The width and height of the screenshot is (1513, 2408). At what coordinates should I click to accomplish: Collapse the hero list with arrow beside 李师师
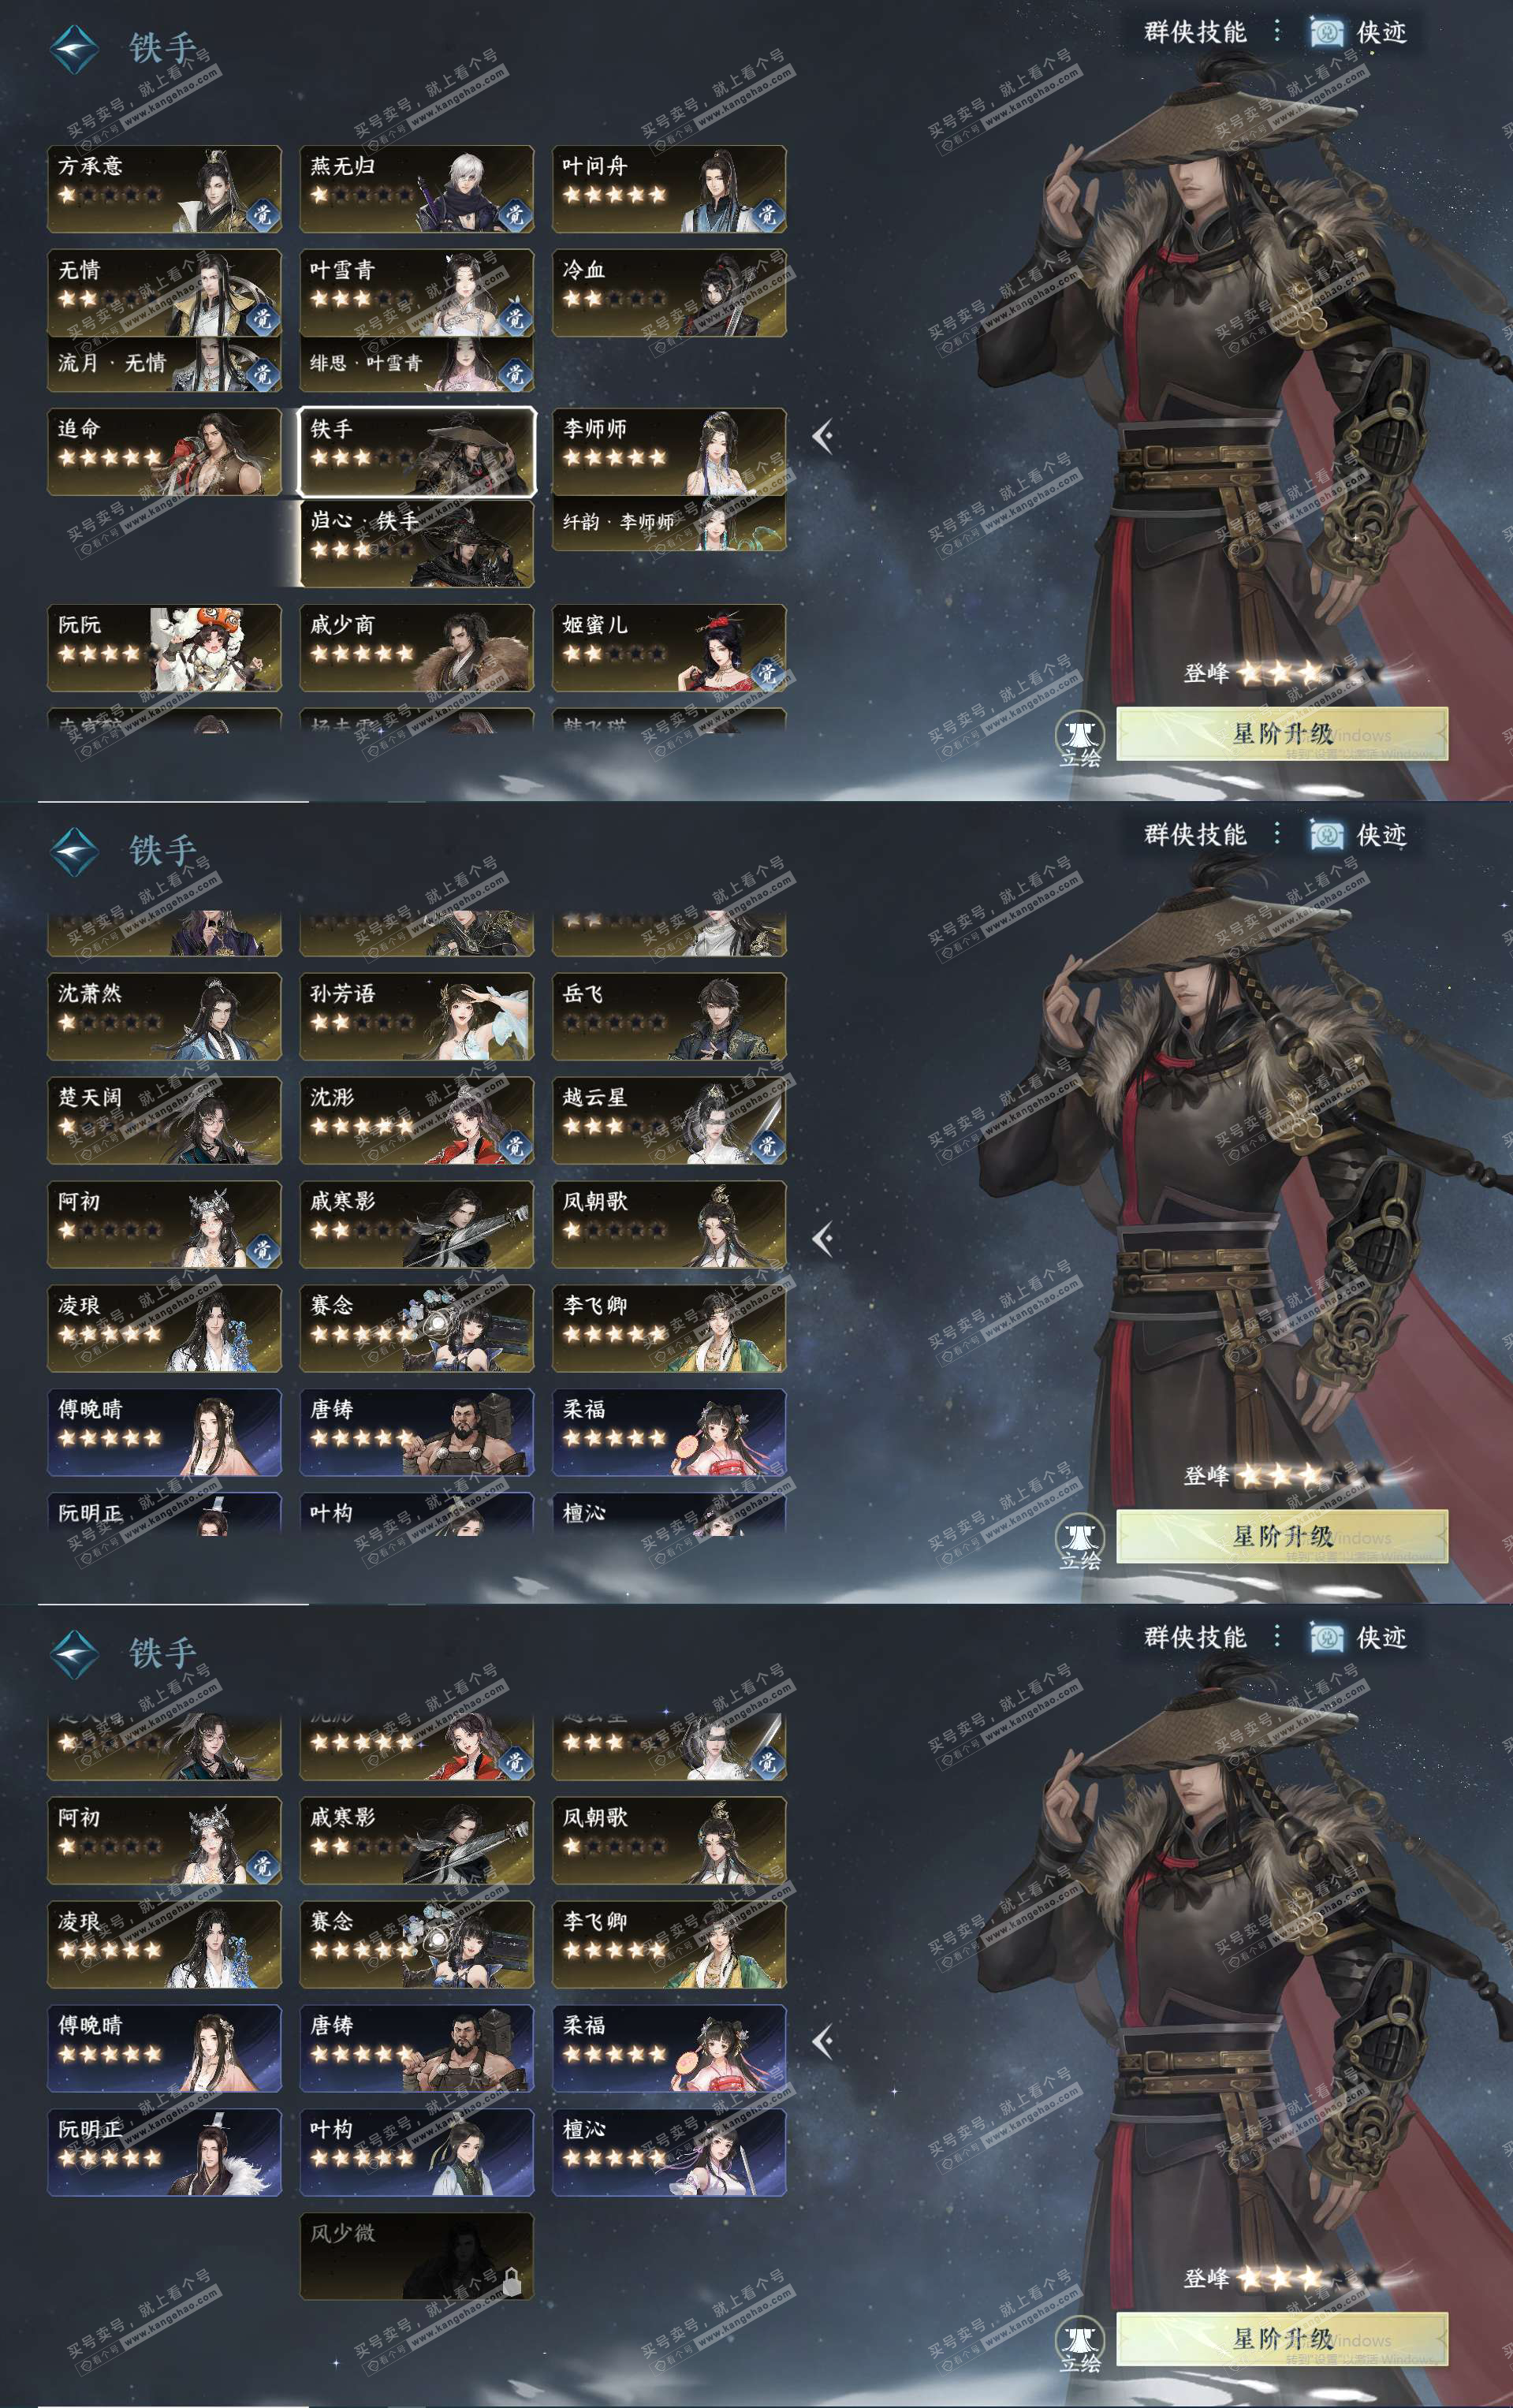823,436
